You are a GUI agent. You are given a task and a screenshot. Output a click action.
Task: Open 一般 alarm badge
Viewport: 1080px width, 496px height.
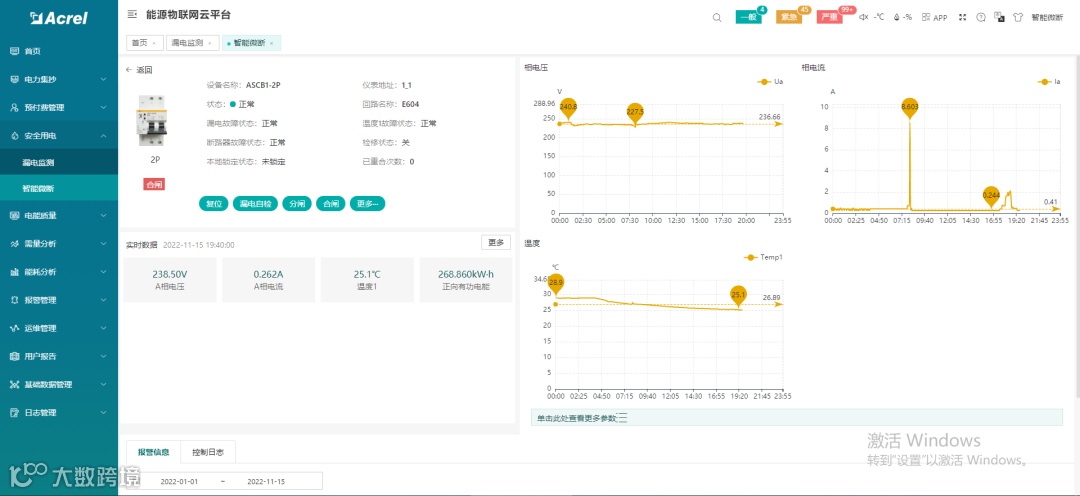[749, 17]
